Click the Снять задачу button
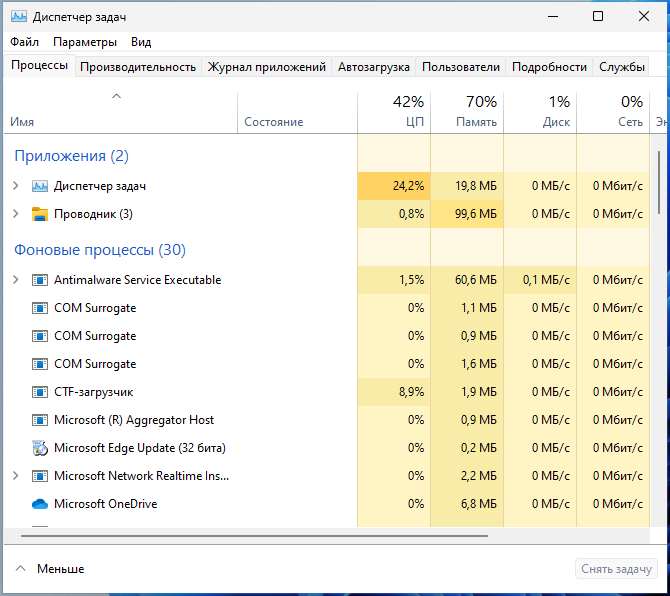The height and width of the screenshot is (596, 670). coord(616,569)
